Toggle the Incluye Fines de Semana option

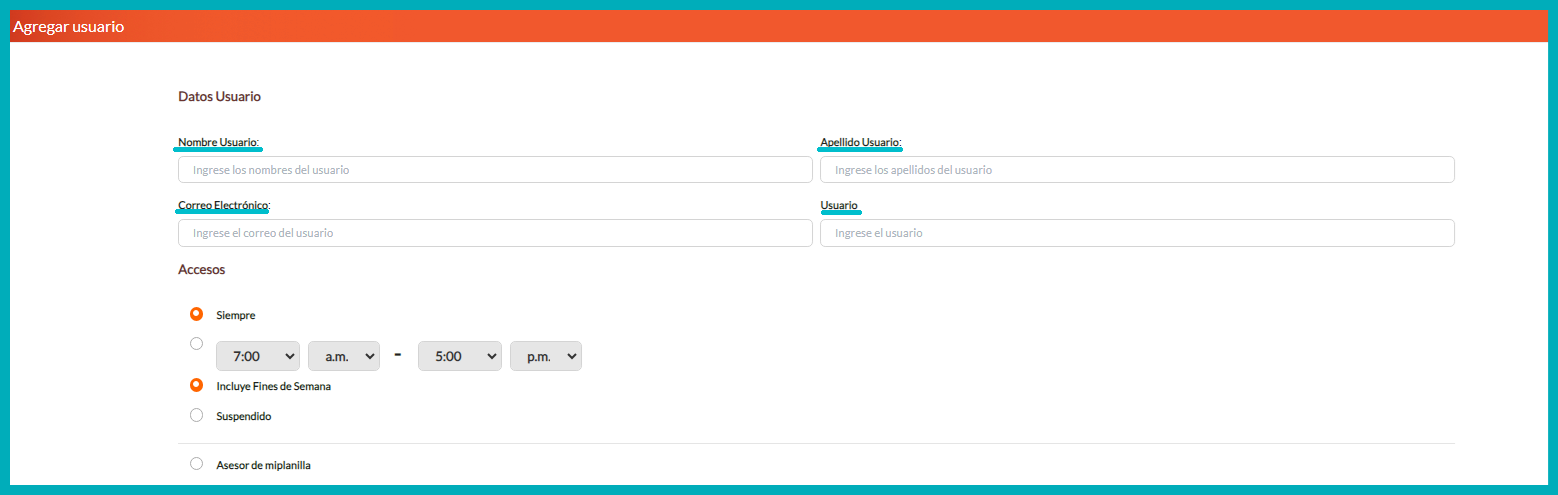click(196, 385)
